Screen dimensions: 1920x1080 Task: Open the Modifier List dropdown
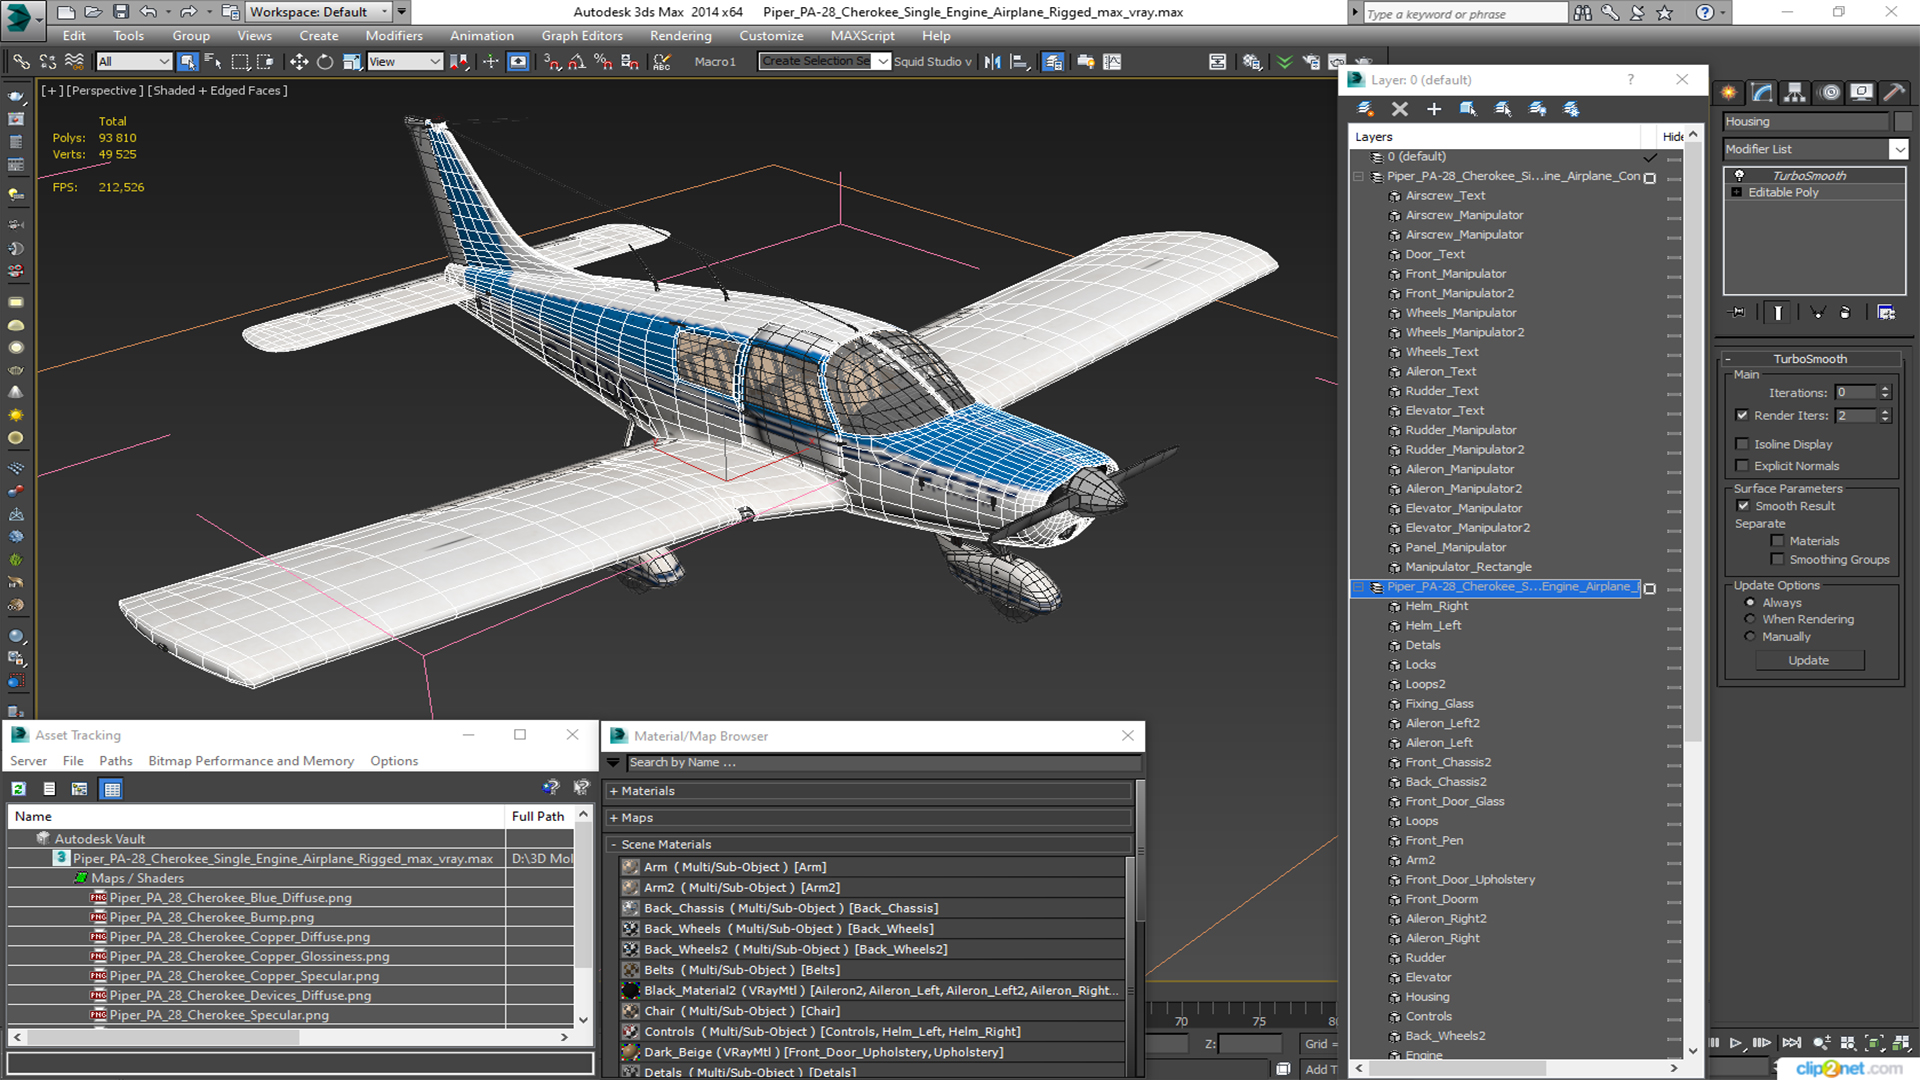point(1898,149)
